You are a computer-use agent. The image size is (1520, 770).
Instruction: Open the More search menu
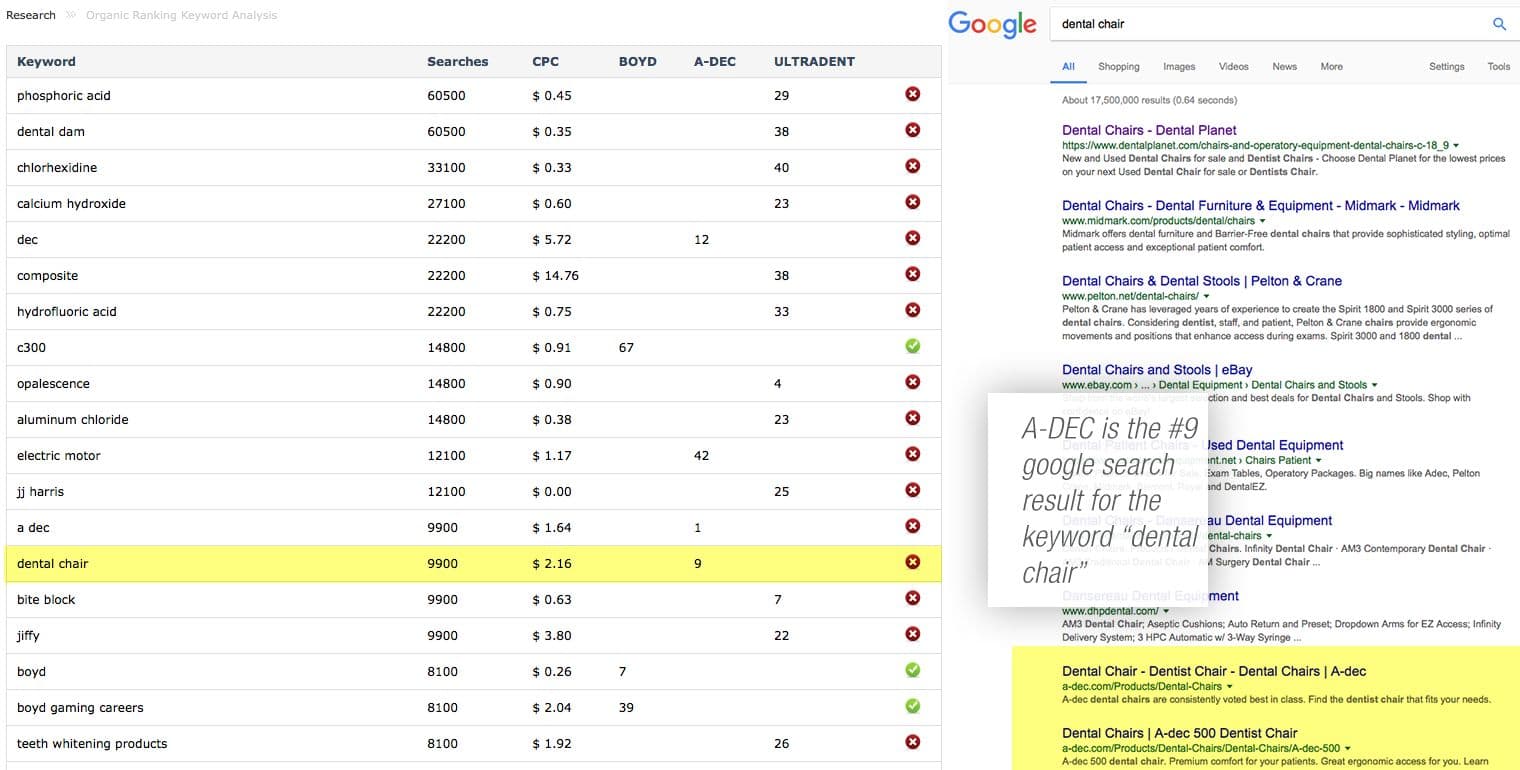pyautogui.click(x=1331, y=67)
